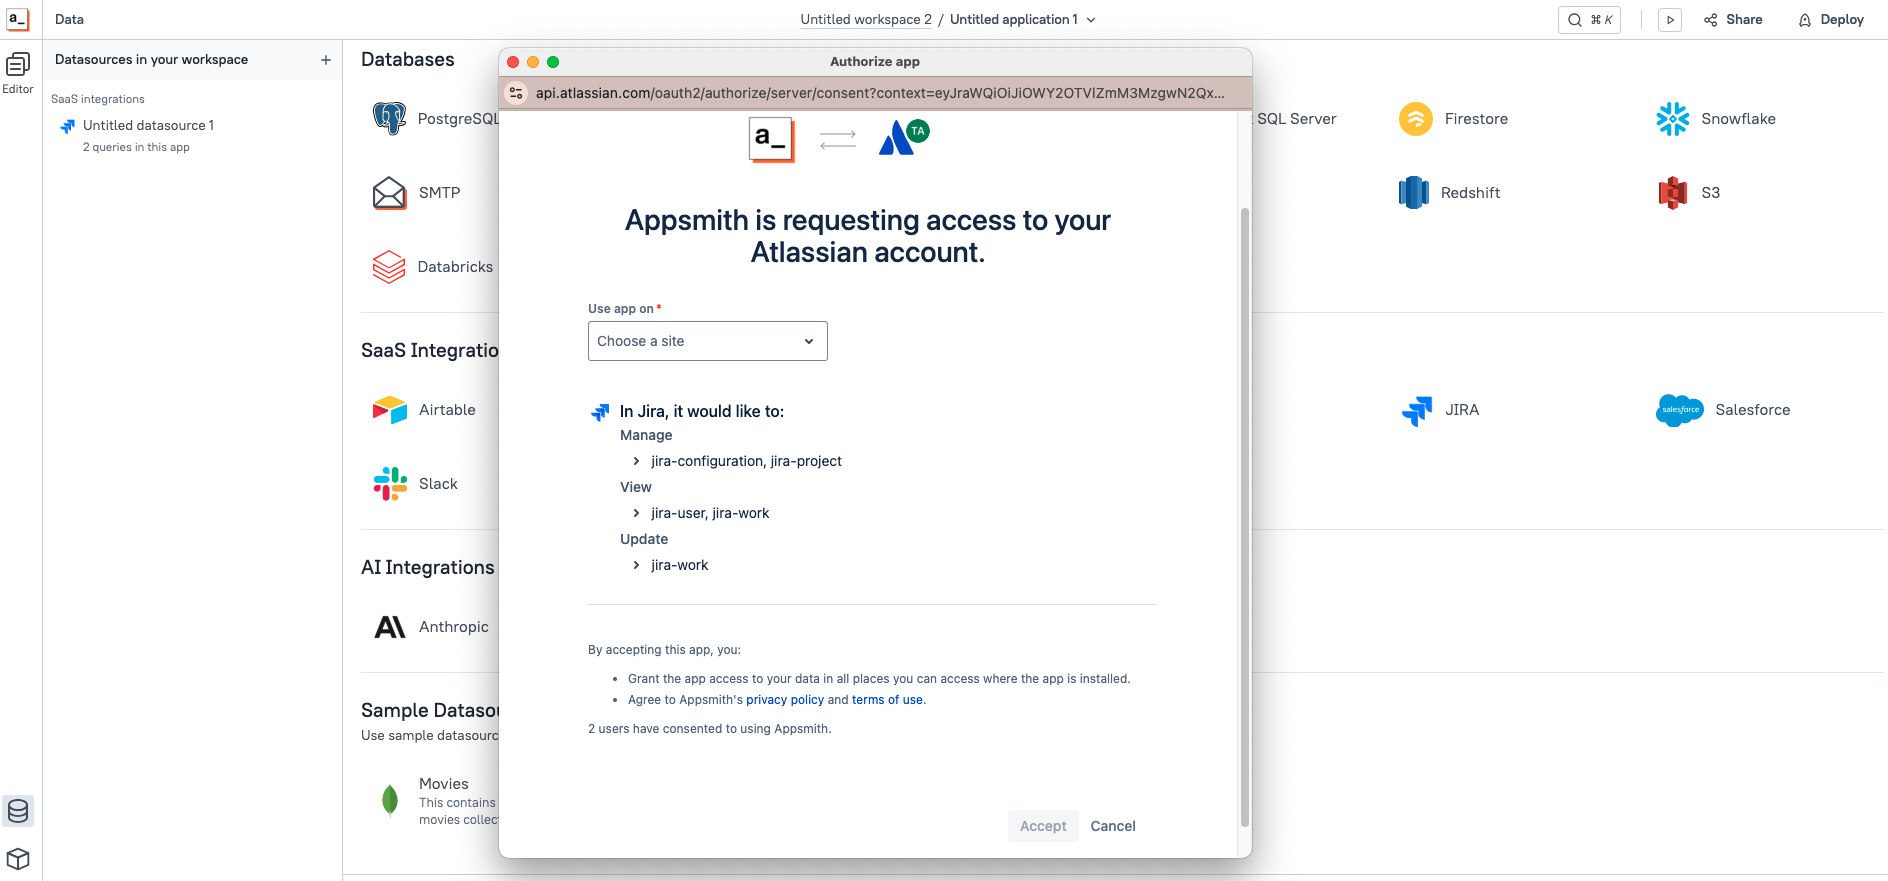Expand the jira-user, jira-work view permission
1888x881 pixels.
coord(636,513)
